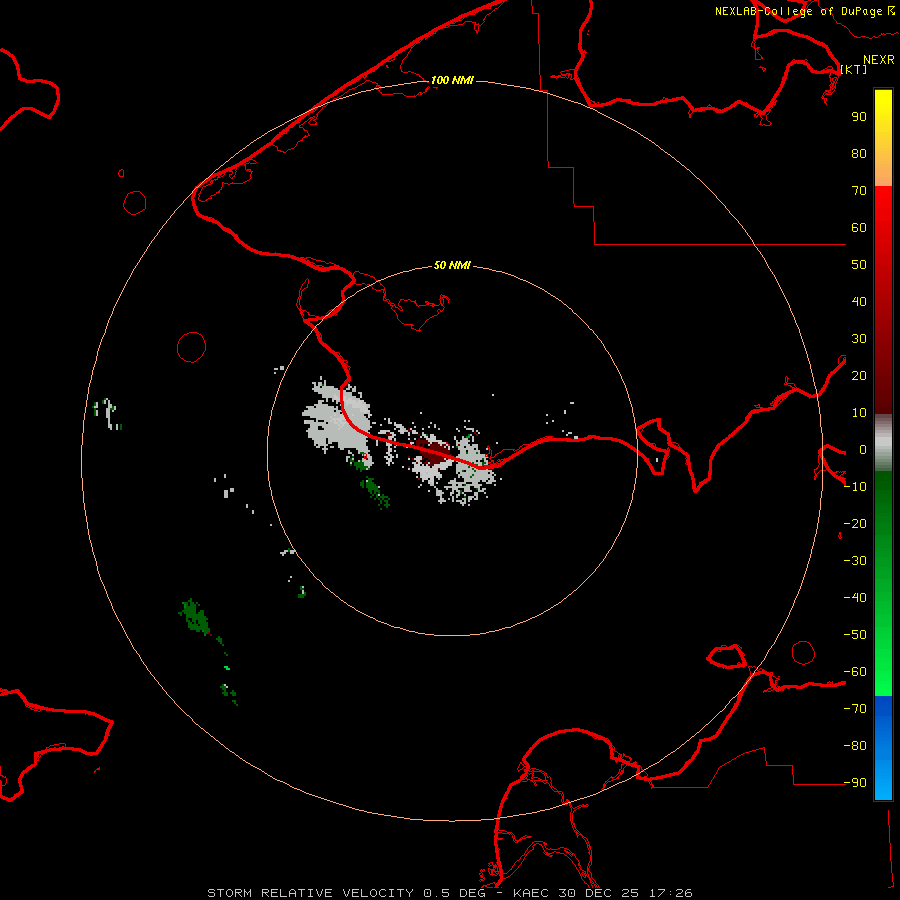Click the -30 value on the velocity scale
This screenshot has height=900, width=900.
(855, 561)
